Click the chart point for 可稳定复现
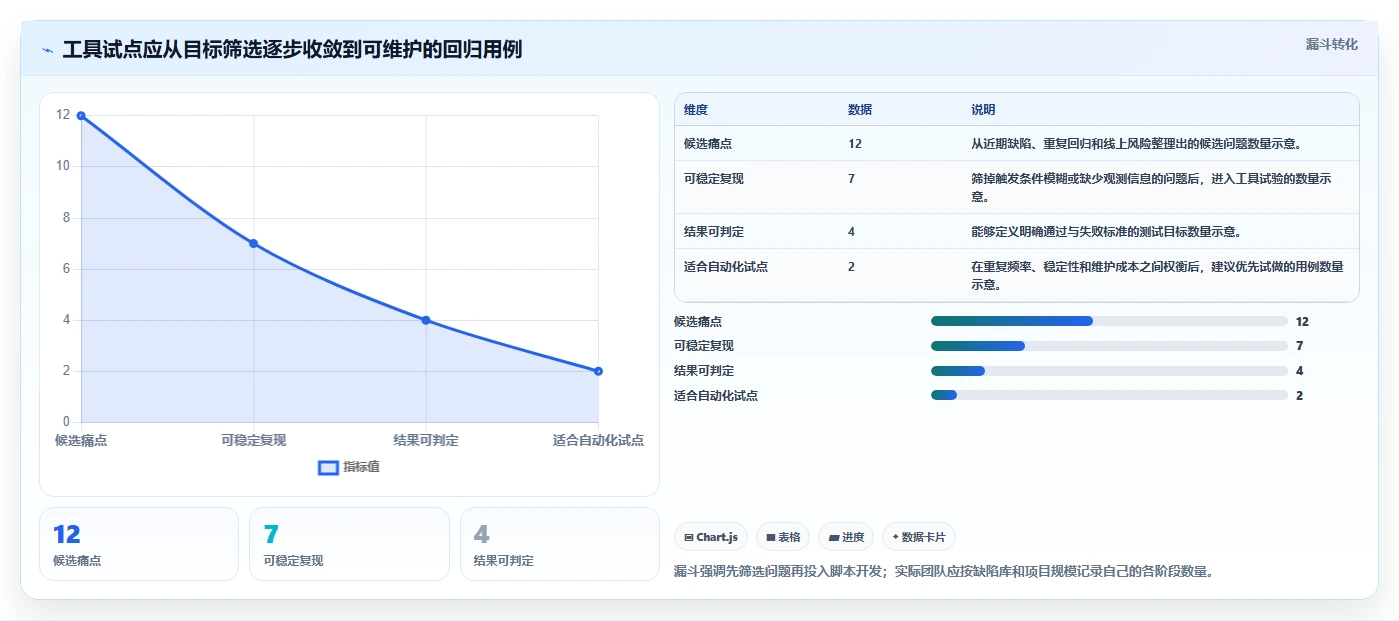The width and height of the screenshot is (1399, 621). (x=253, y=243)
